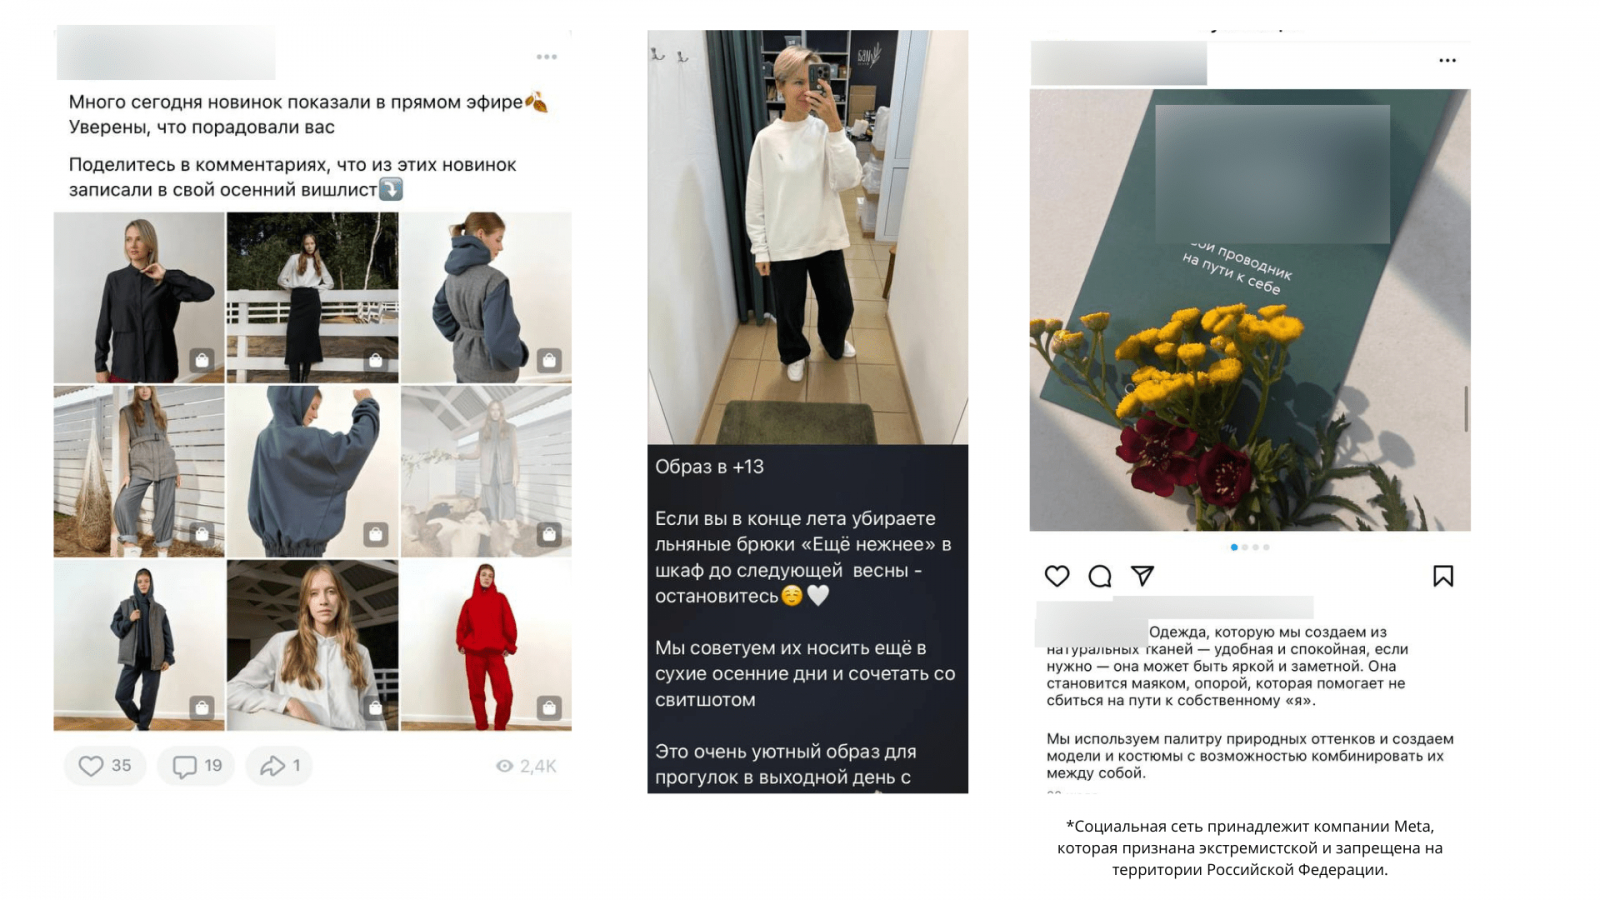
Task: Tap the comment bubble on the right post
Action: pyautogui.click(x=1100, y=576)
